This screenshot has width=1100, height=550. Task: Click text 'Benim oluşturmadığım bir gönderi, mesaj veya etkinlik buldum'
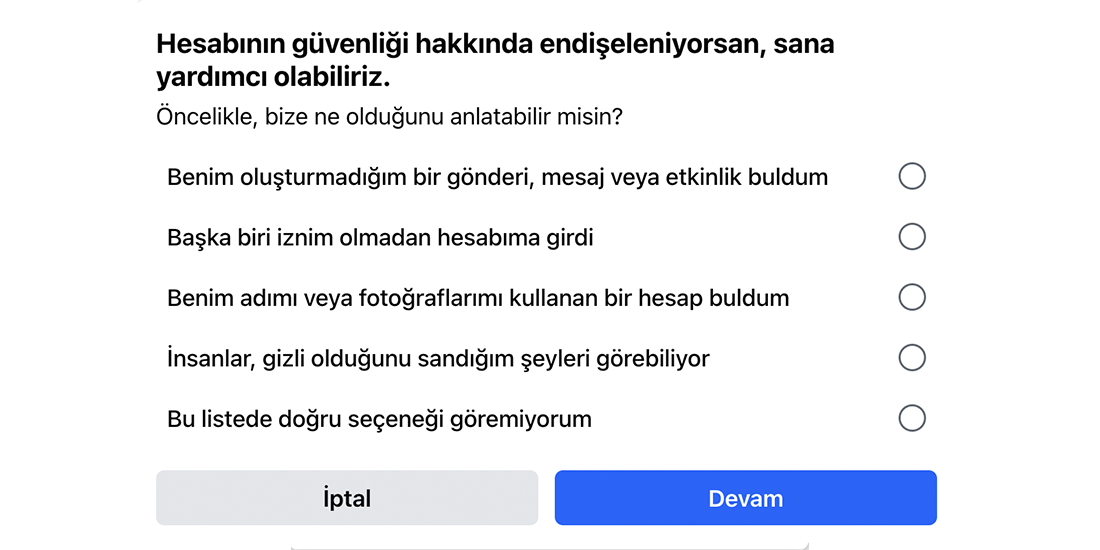pos(497,177)
